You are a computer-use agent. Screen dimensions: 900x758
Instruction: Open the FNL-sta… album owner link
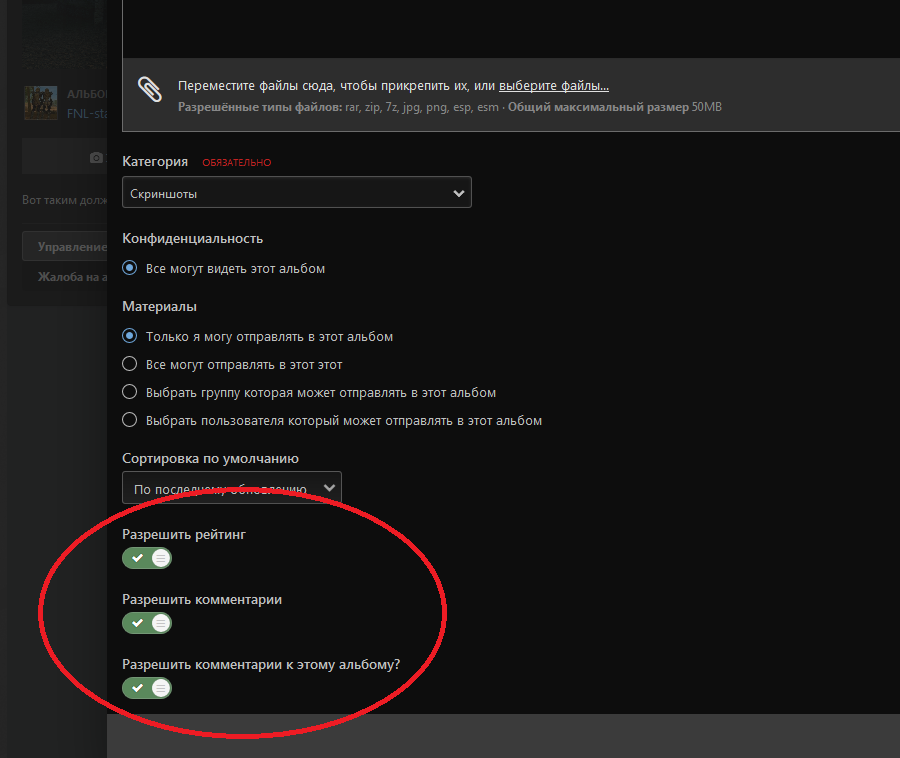86,113
